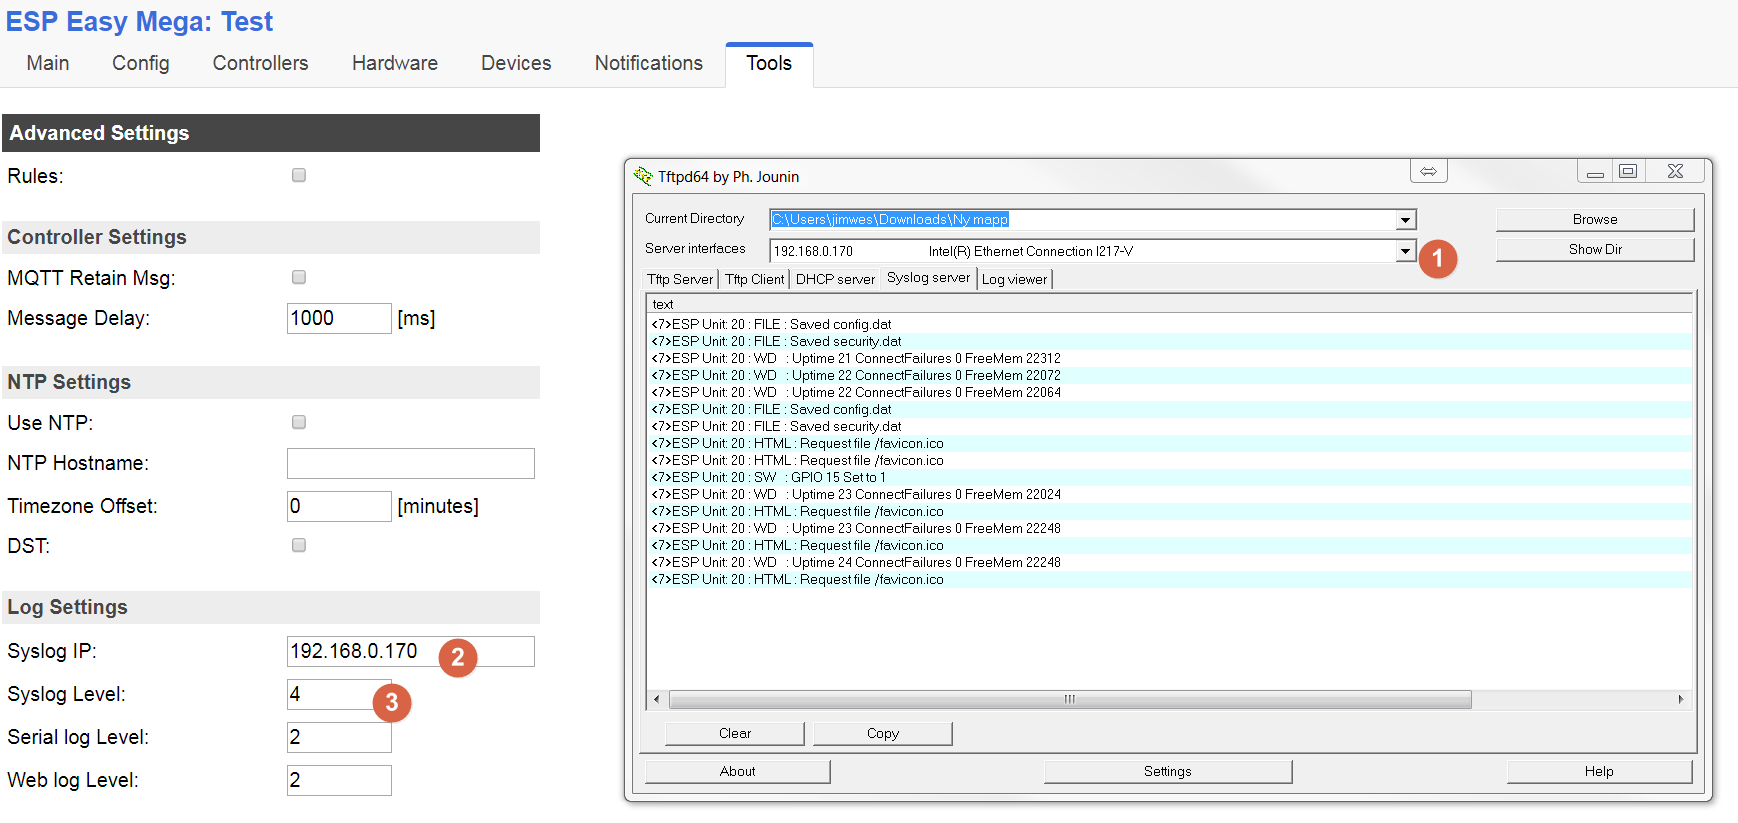Enable the Rules checkbox
Image resolution: width=1738 pixels, height=823 pixels.
pos(299,175)
